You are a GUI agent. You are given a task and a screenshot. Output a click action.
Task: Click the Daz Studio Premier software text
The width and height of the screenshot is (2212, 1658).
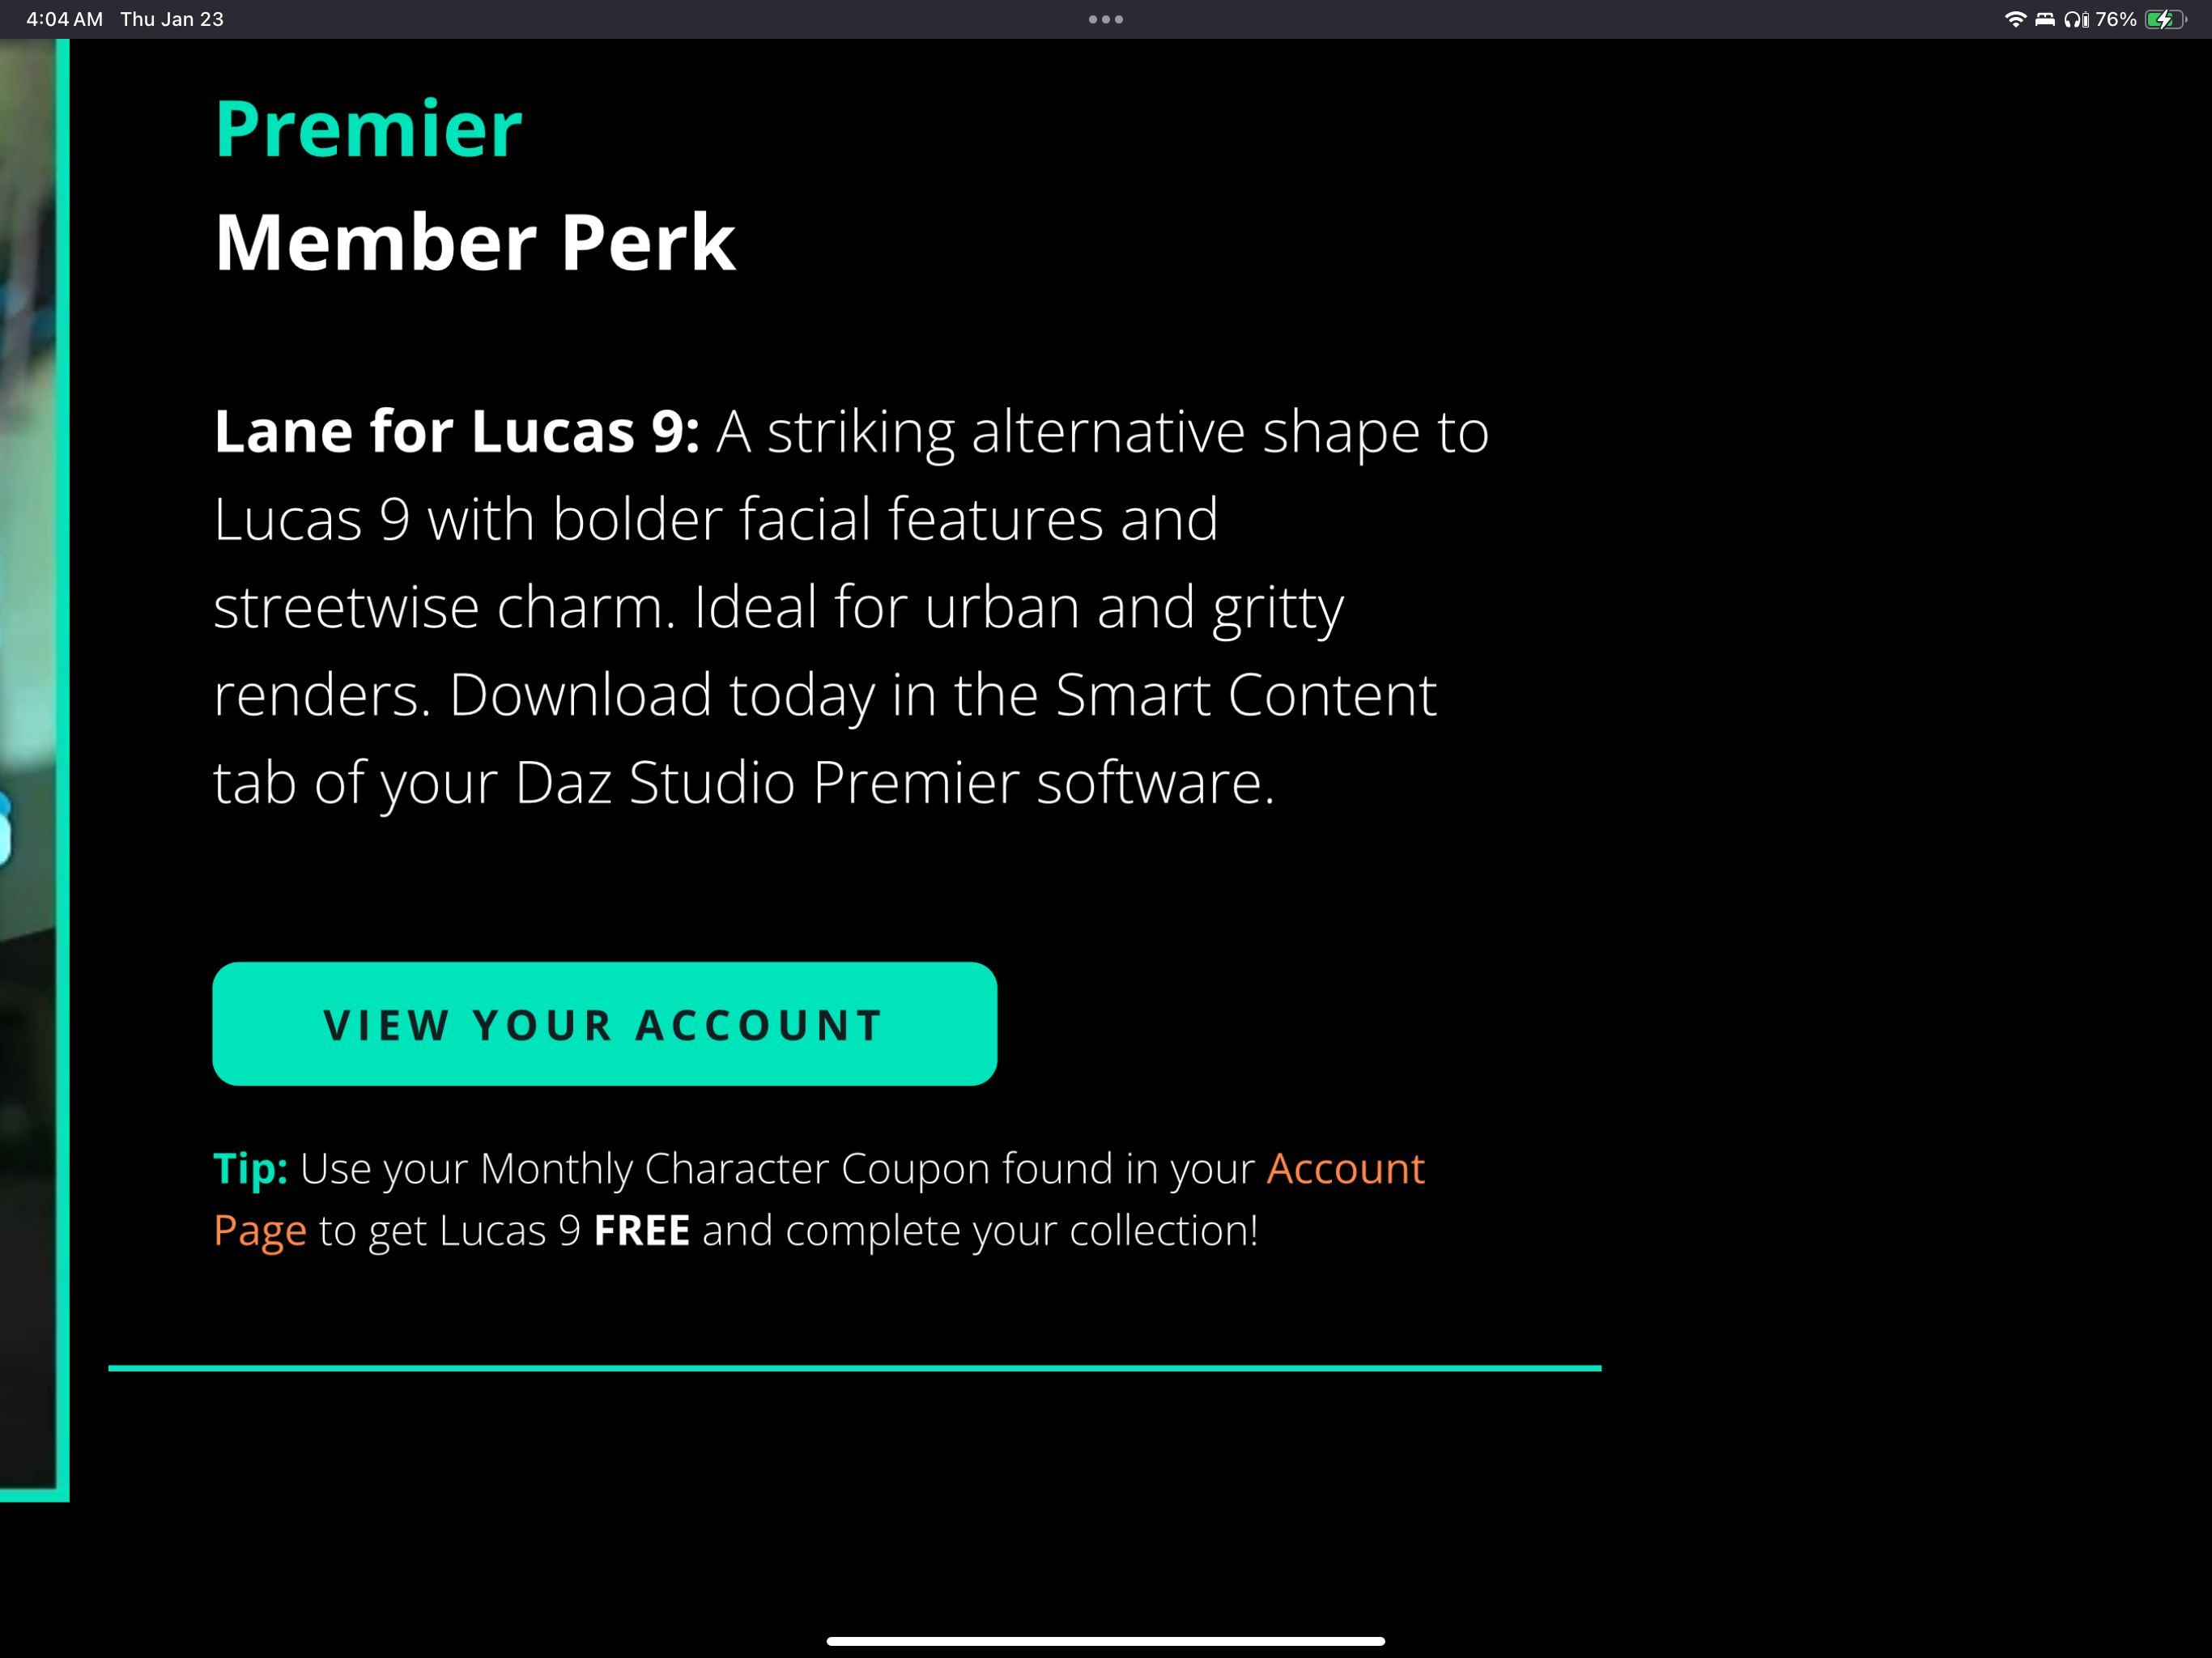pyautogui.click(x=895, y=782)
